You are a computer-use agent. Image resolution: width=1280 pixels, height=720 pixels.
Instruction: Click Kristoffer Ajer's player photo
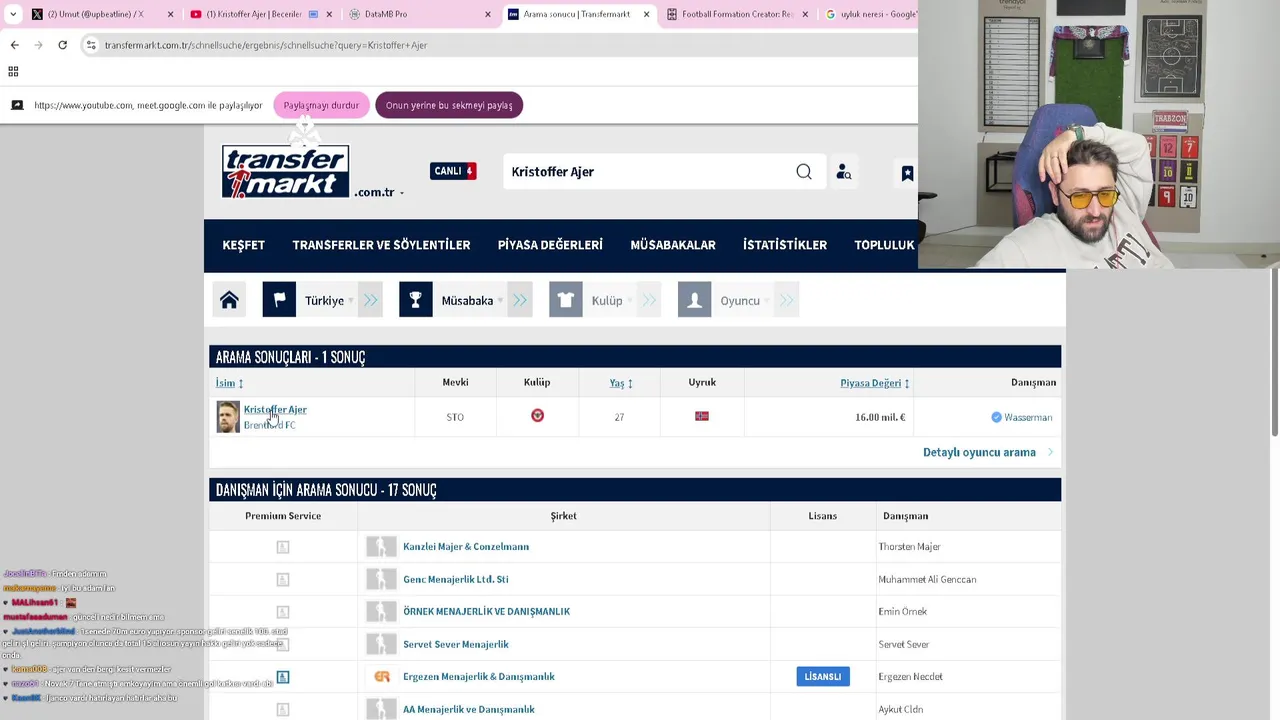[228, 417]
